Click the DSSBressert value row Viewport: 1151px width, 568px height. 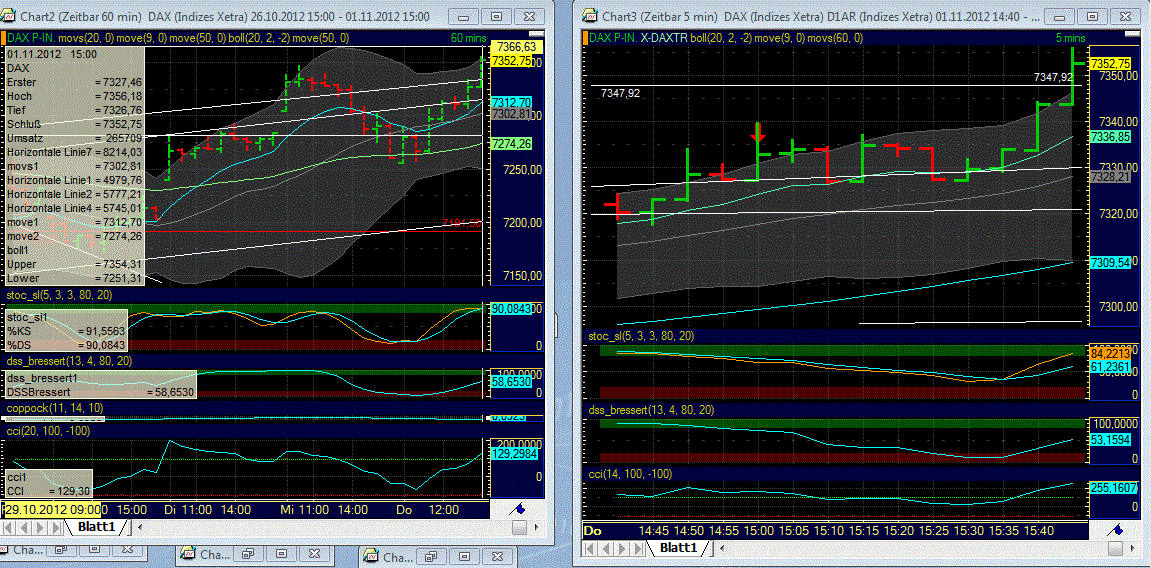pos(101,392)
